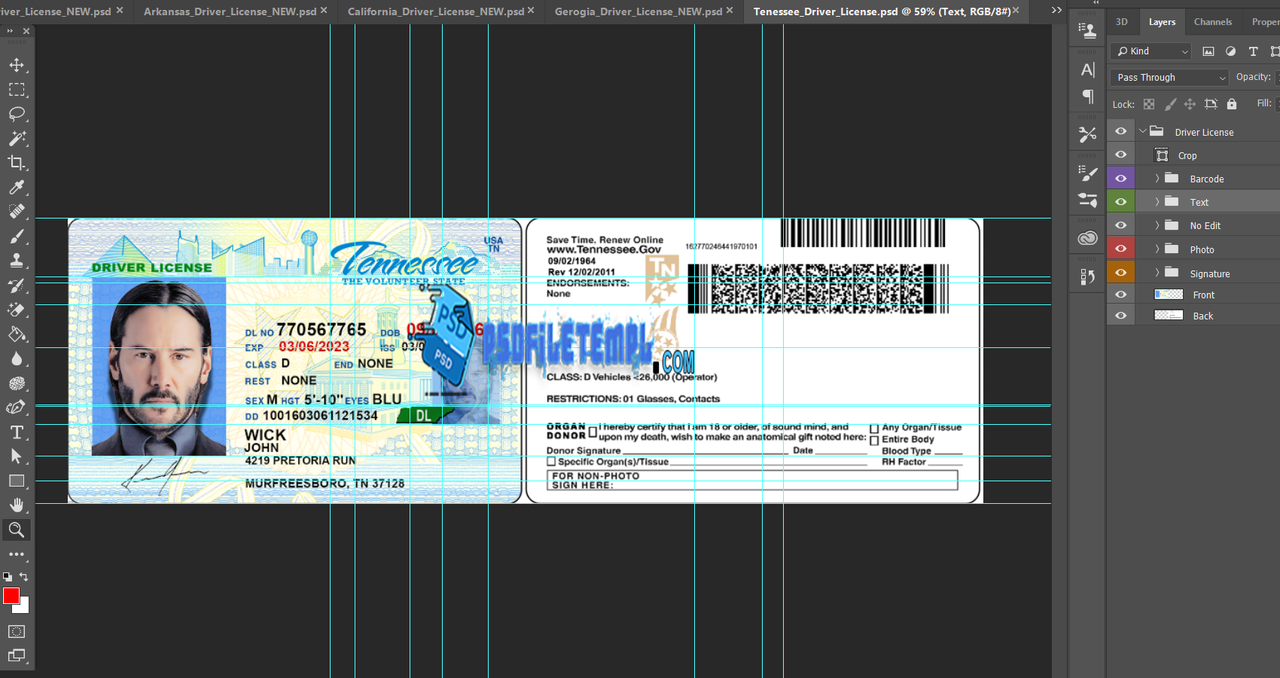Expand the Barcode group
This screenshot has width=1280, height=678.
1157,179
